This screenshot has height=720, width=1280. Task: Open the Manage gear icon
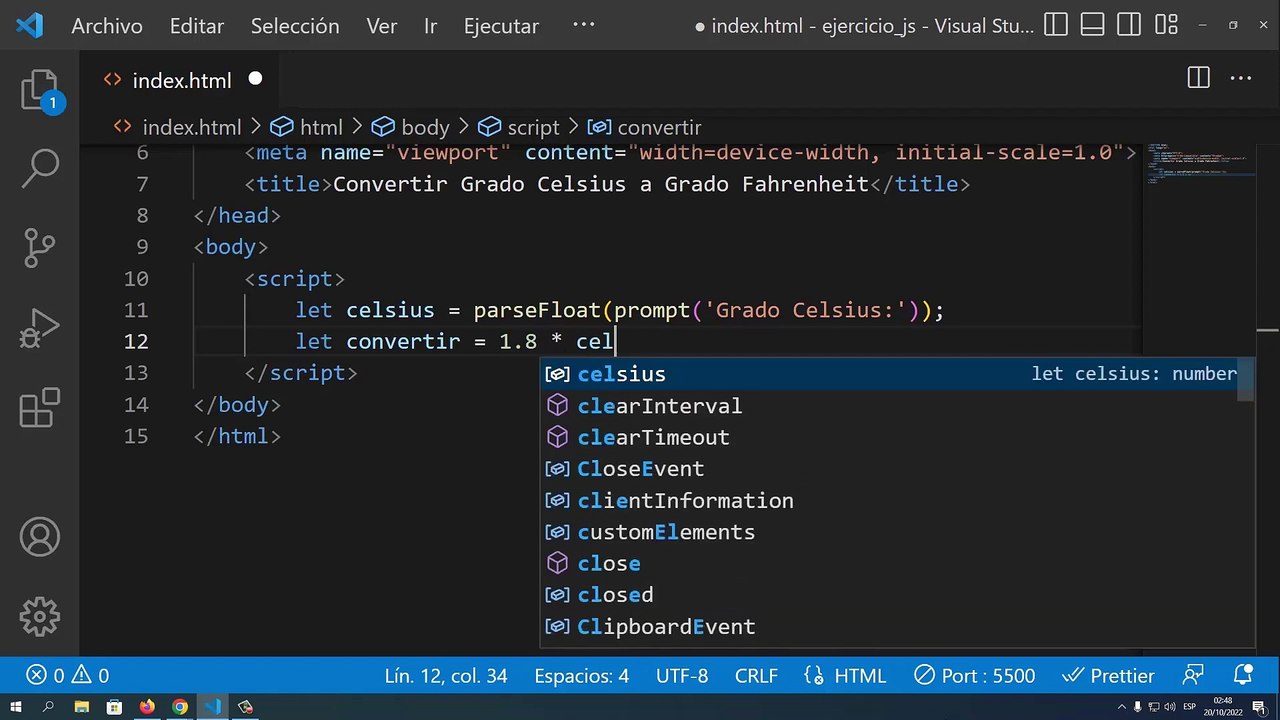coord(40,616)
